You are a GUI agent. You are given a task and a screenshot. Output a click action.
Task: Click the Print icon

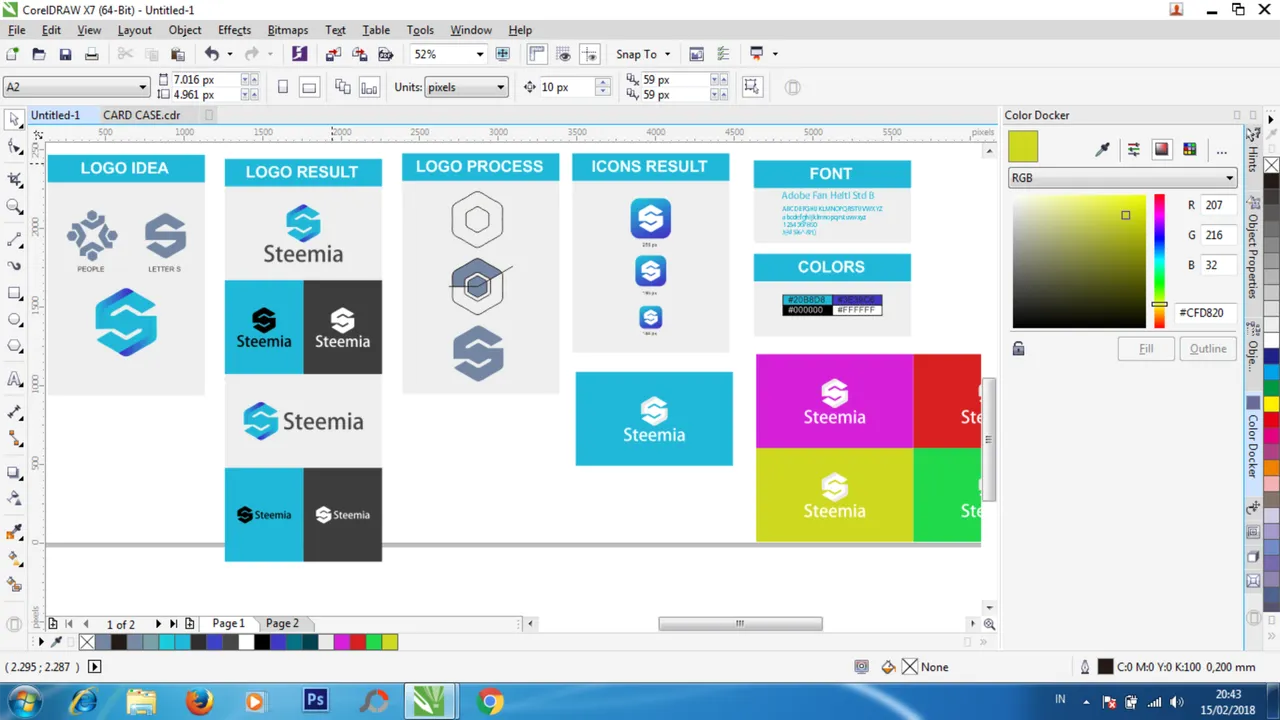point(91,54)
